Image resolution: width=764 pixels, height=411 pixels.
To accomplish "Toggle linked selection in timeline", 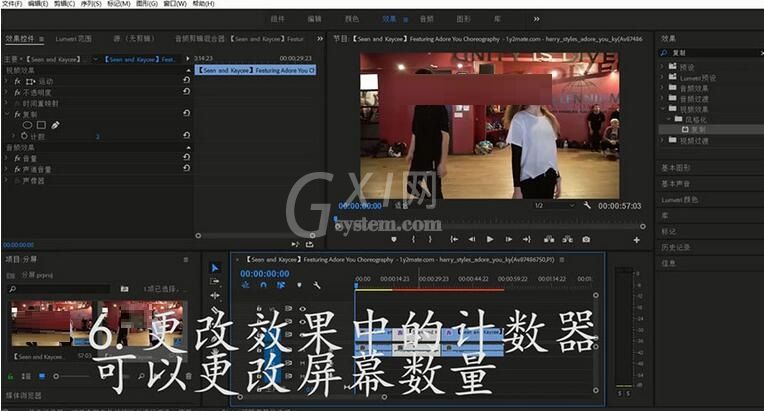I will 281,285.
